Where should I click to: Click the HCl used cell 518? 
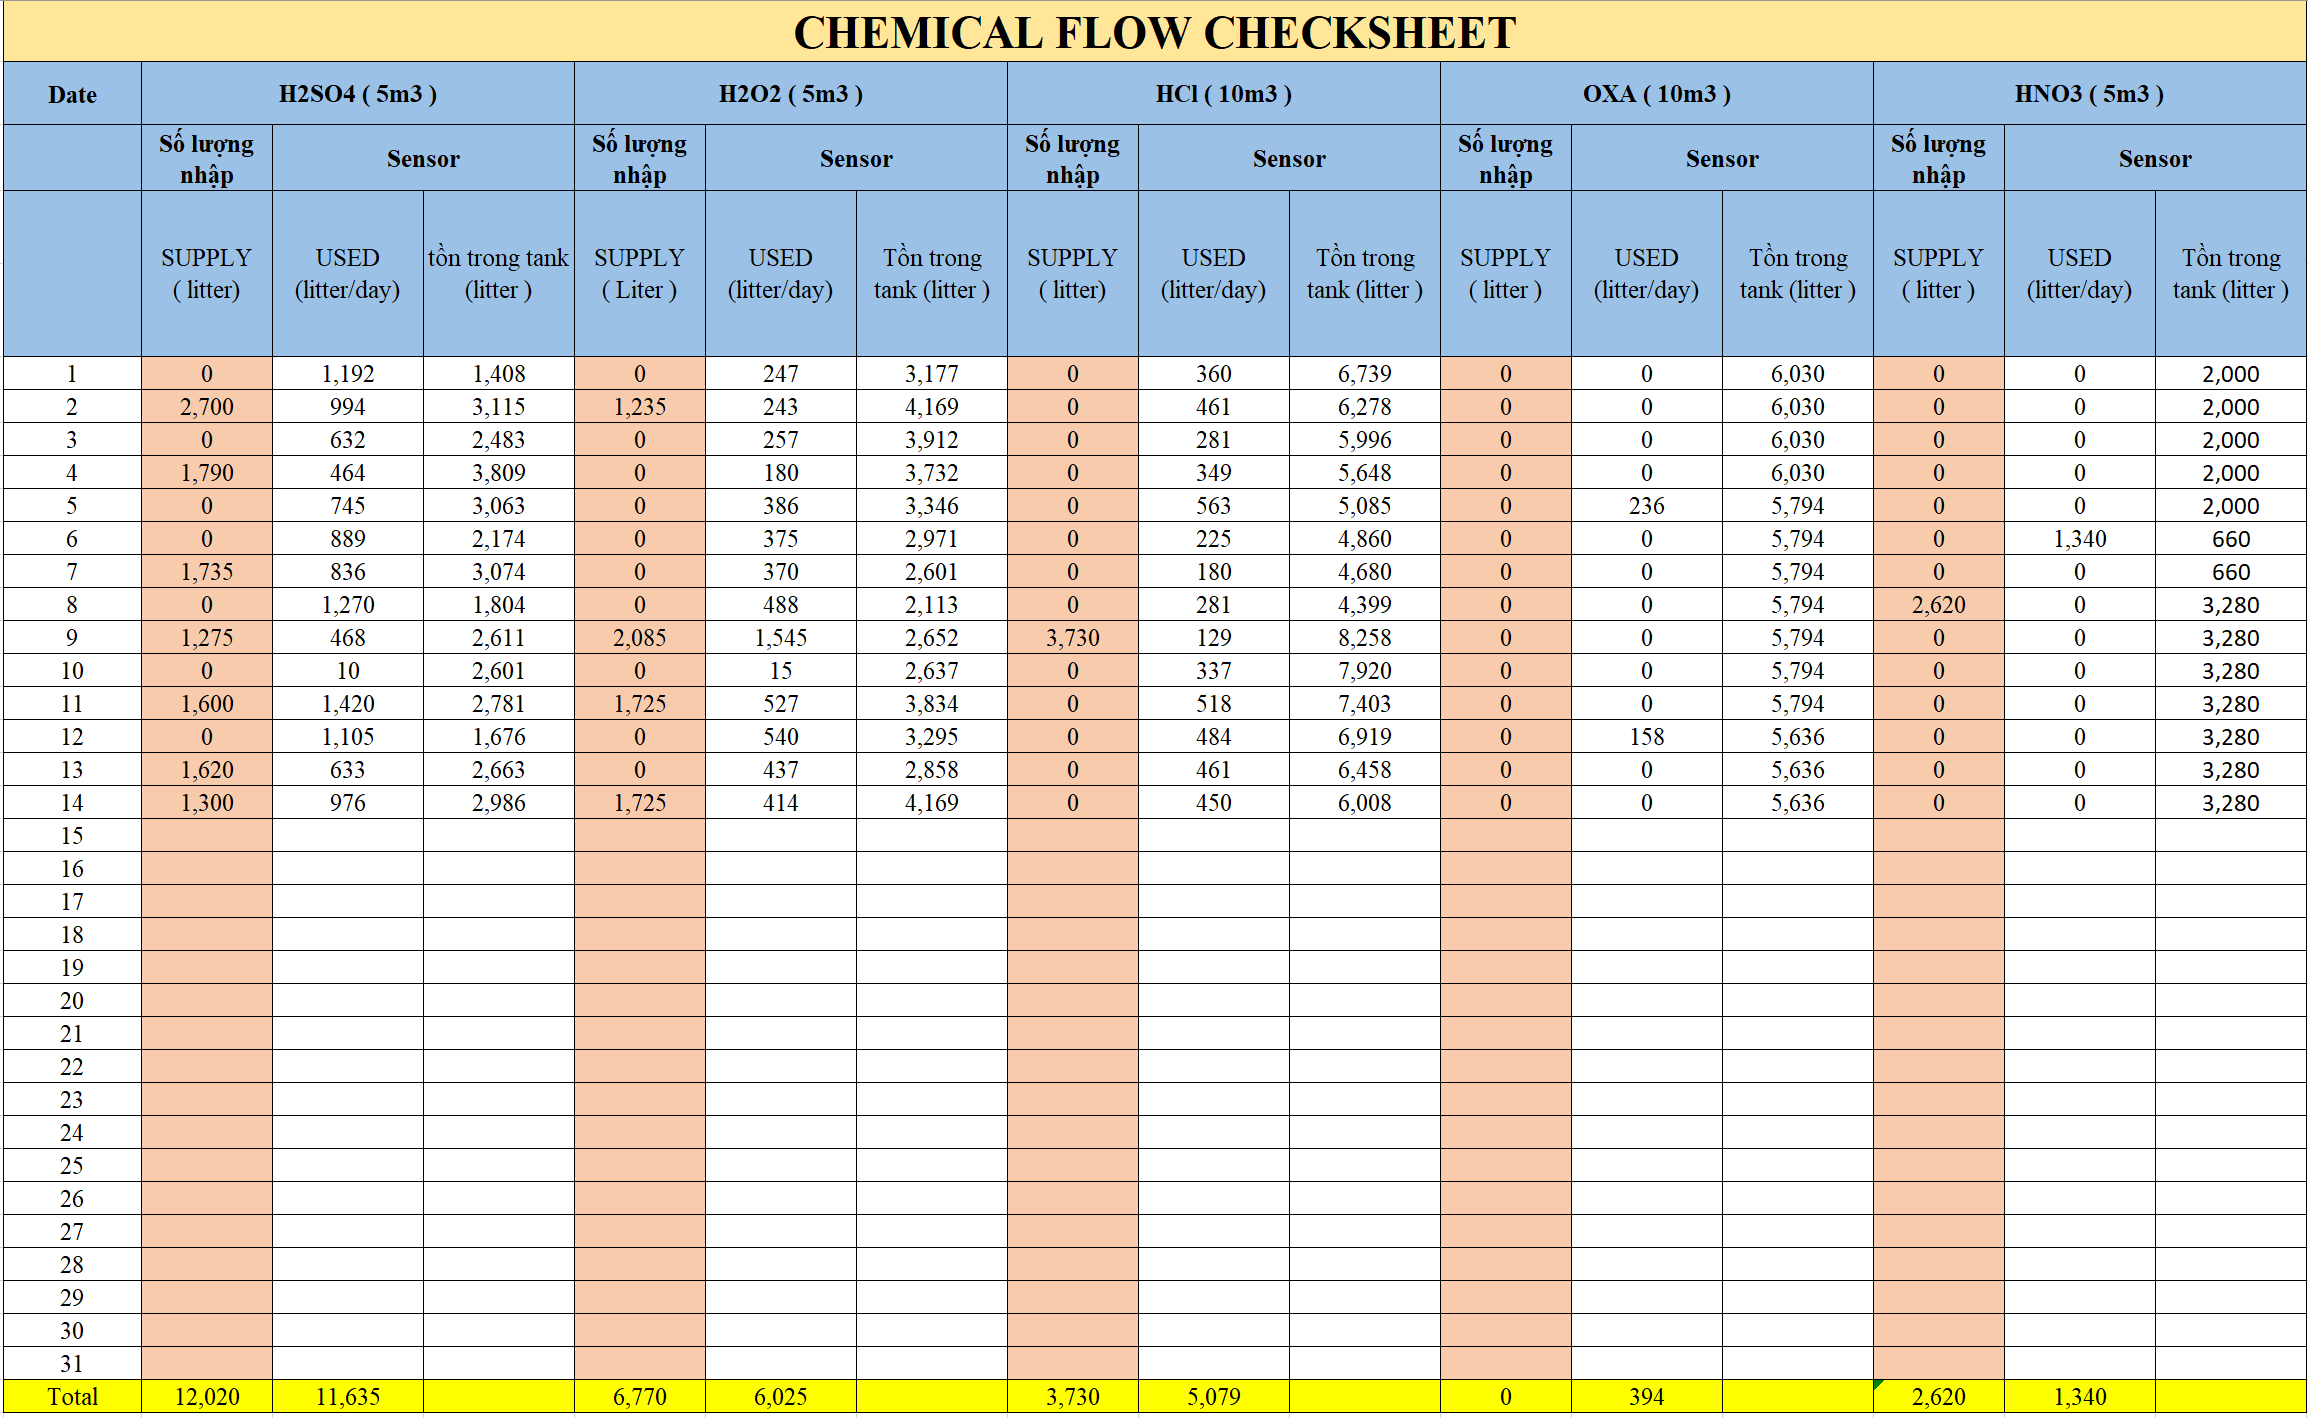[x=1214, y=704]
